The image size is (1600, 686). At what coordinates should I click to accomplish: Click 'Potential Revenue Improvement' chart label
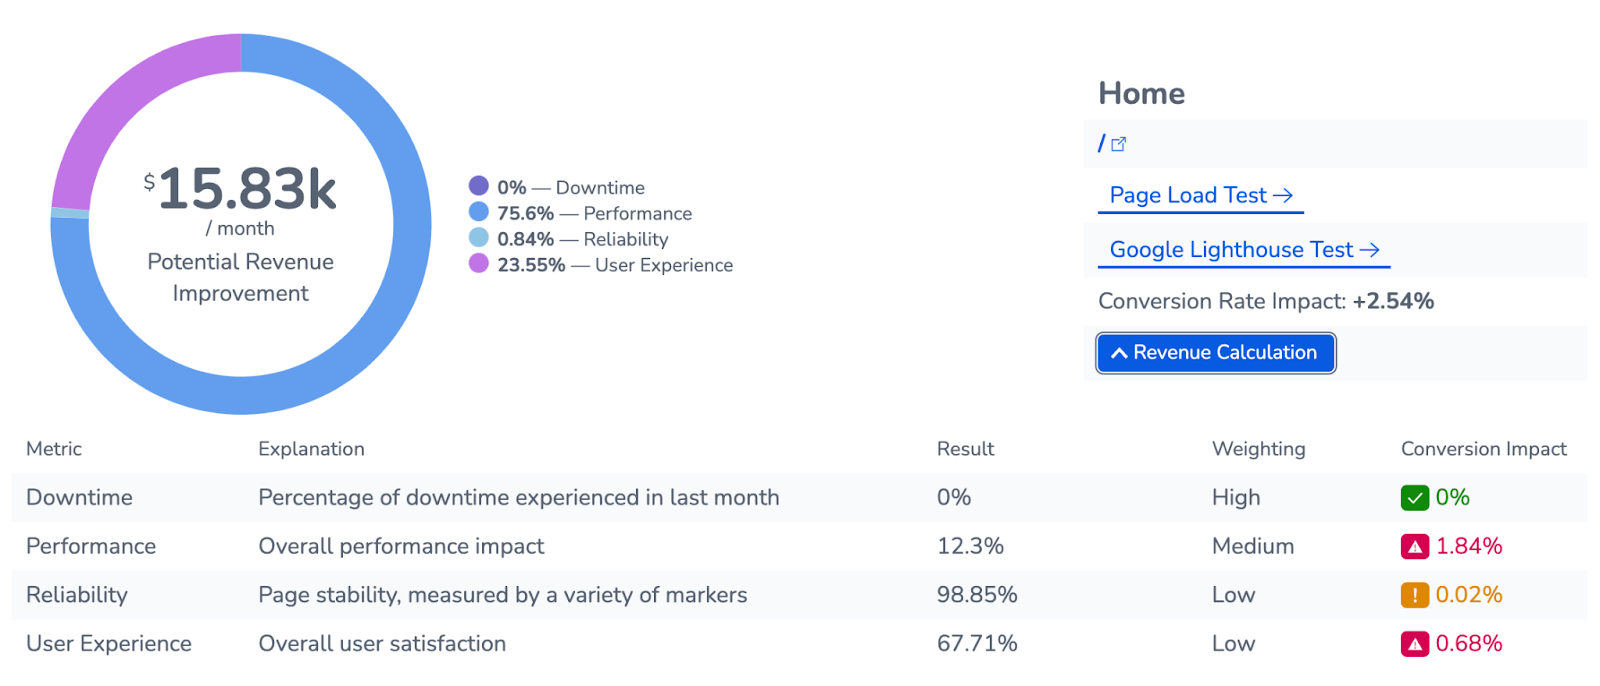pos(240,277)
